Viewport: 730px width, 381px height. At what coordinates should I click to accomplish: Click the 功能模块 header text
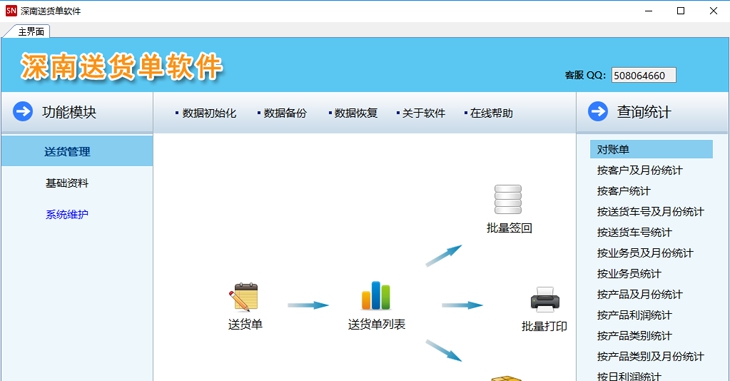click(69, 112)
